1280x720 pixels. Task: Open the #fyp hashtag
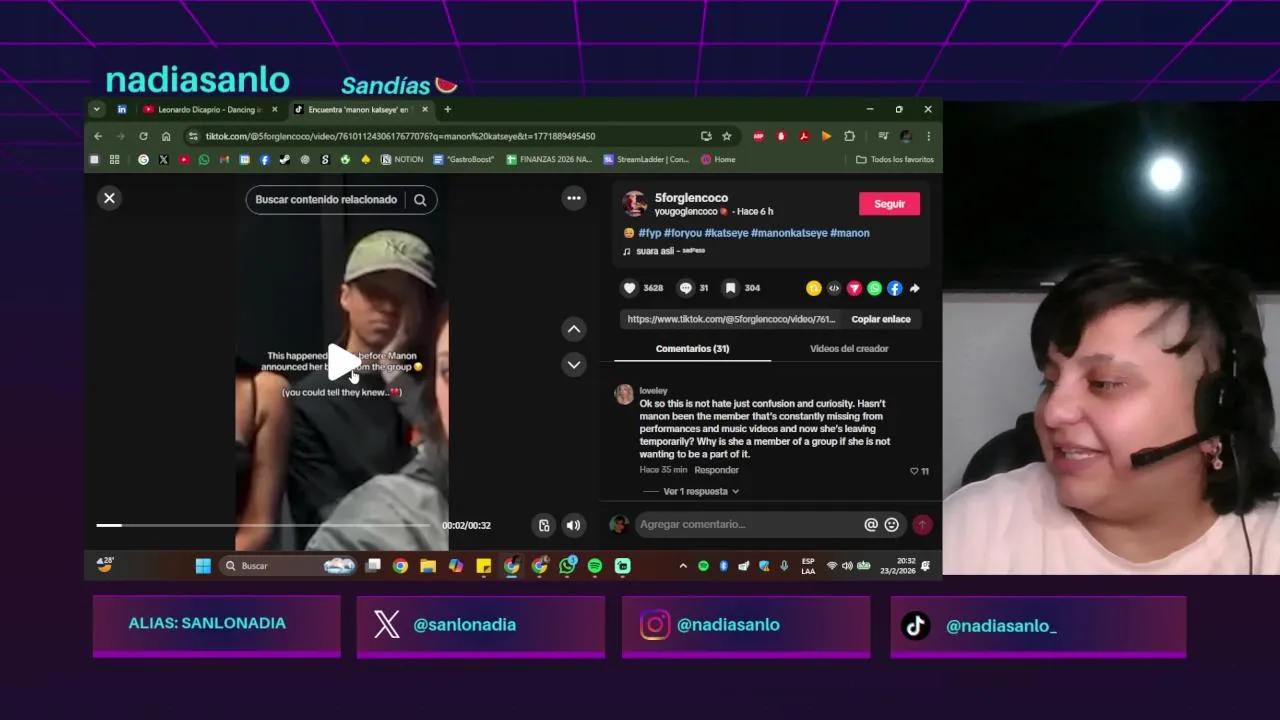(650, 233)
